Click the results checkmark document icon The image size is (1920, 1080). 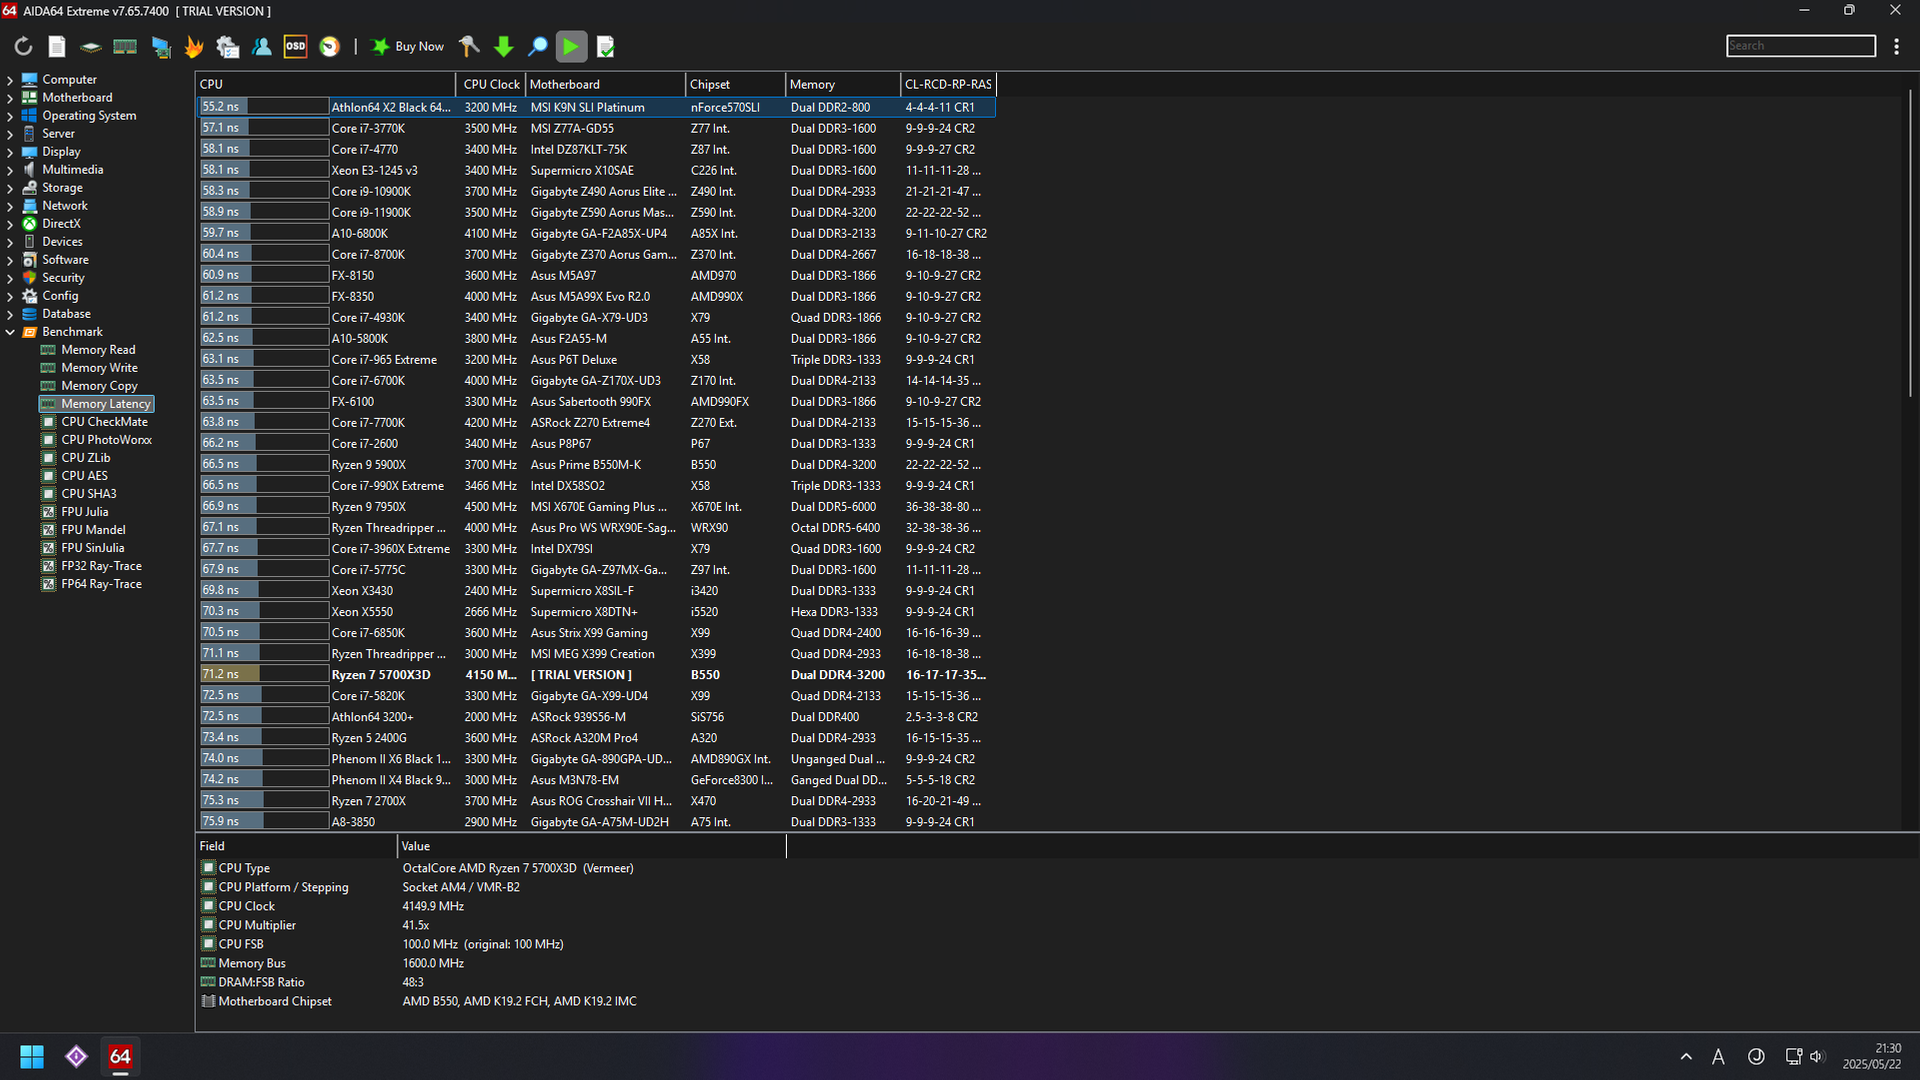point(605,46)
